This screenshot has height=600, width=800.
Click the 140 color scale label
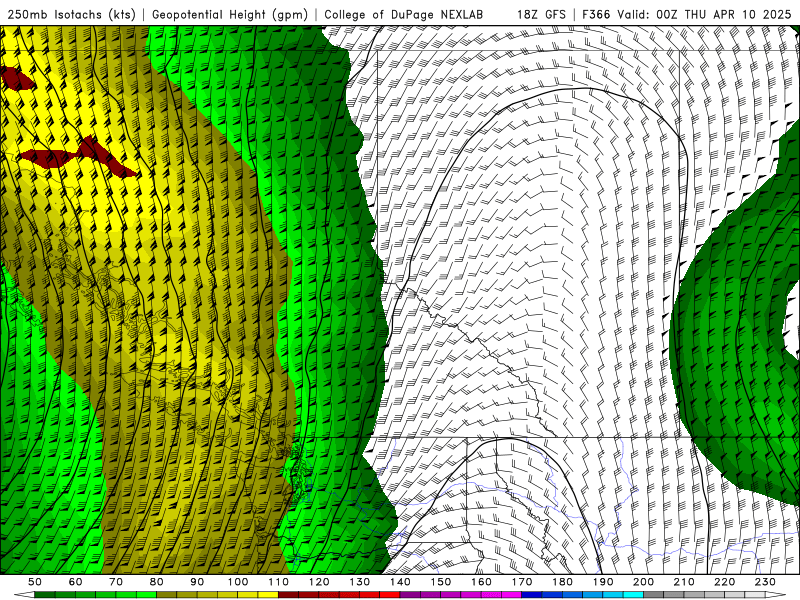tap(400, 582)
